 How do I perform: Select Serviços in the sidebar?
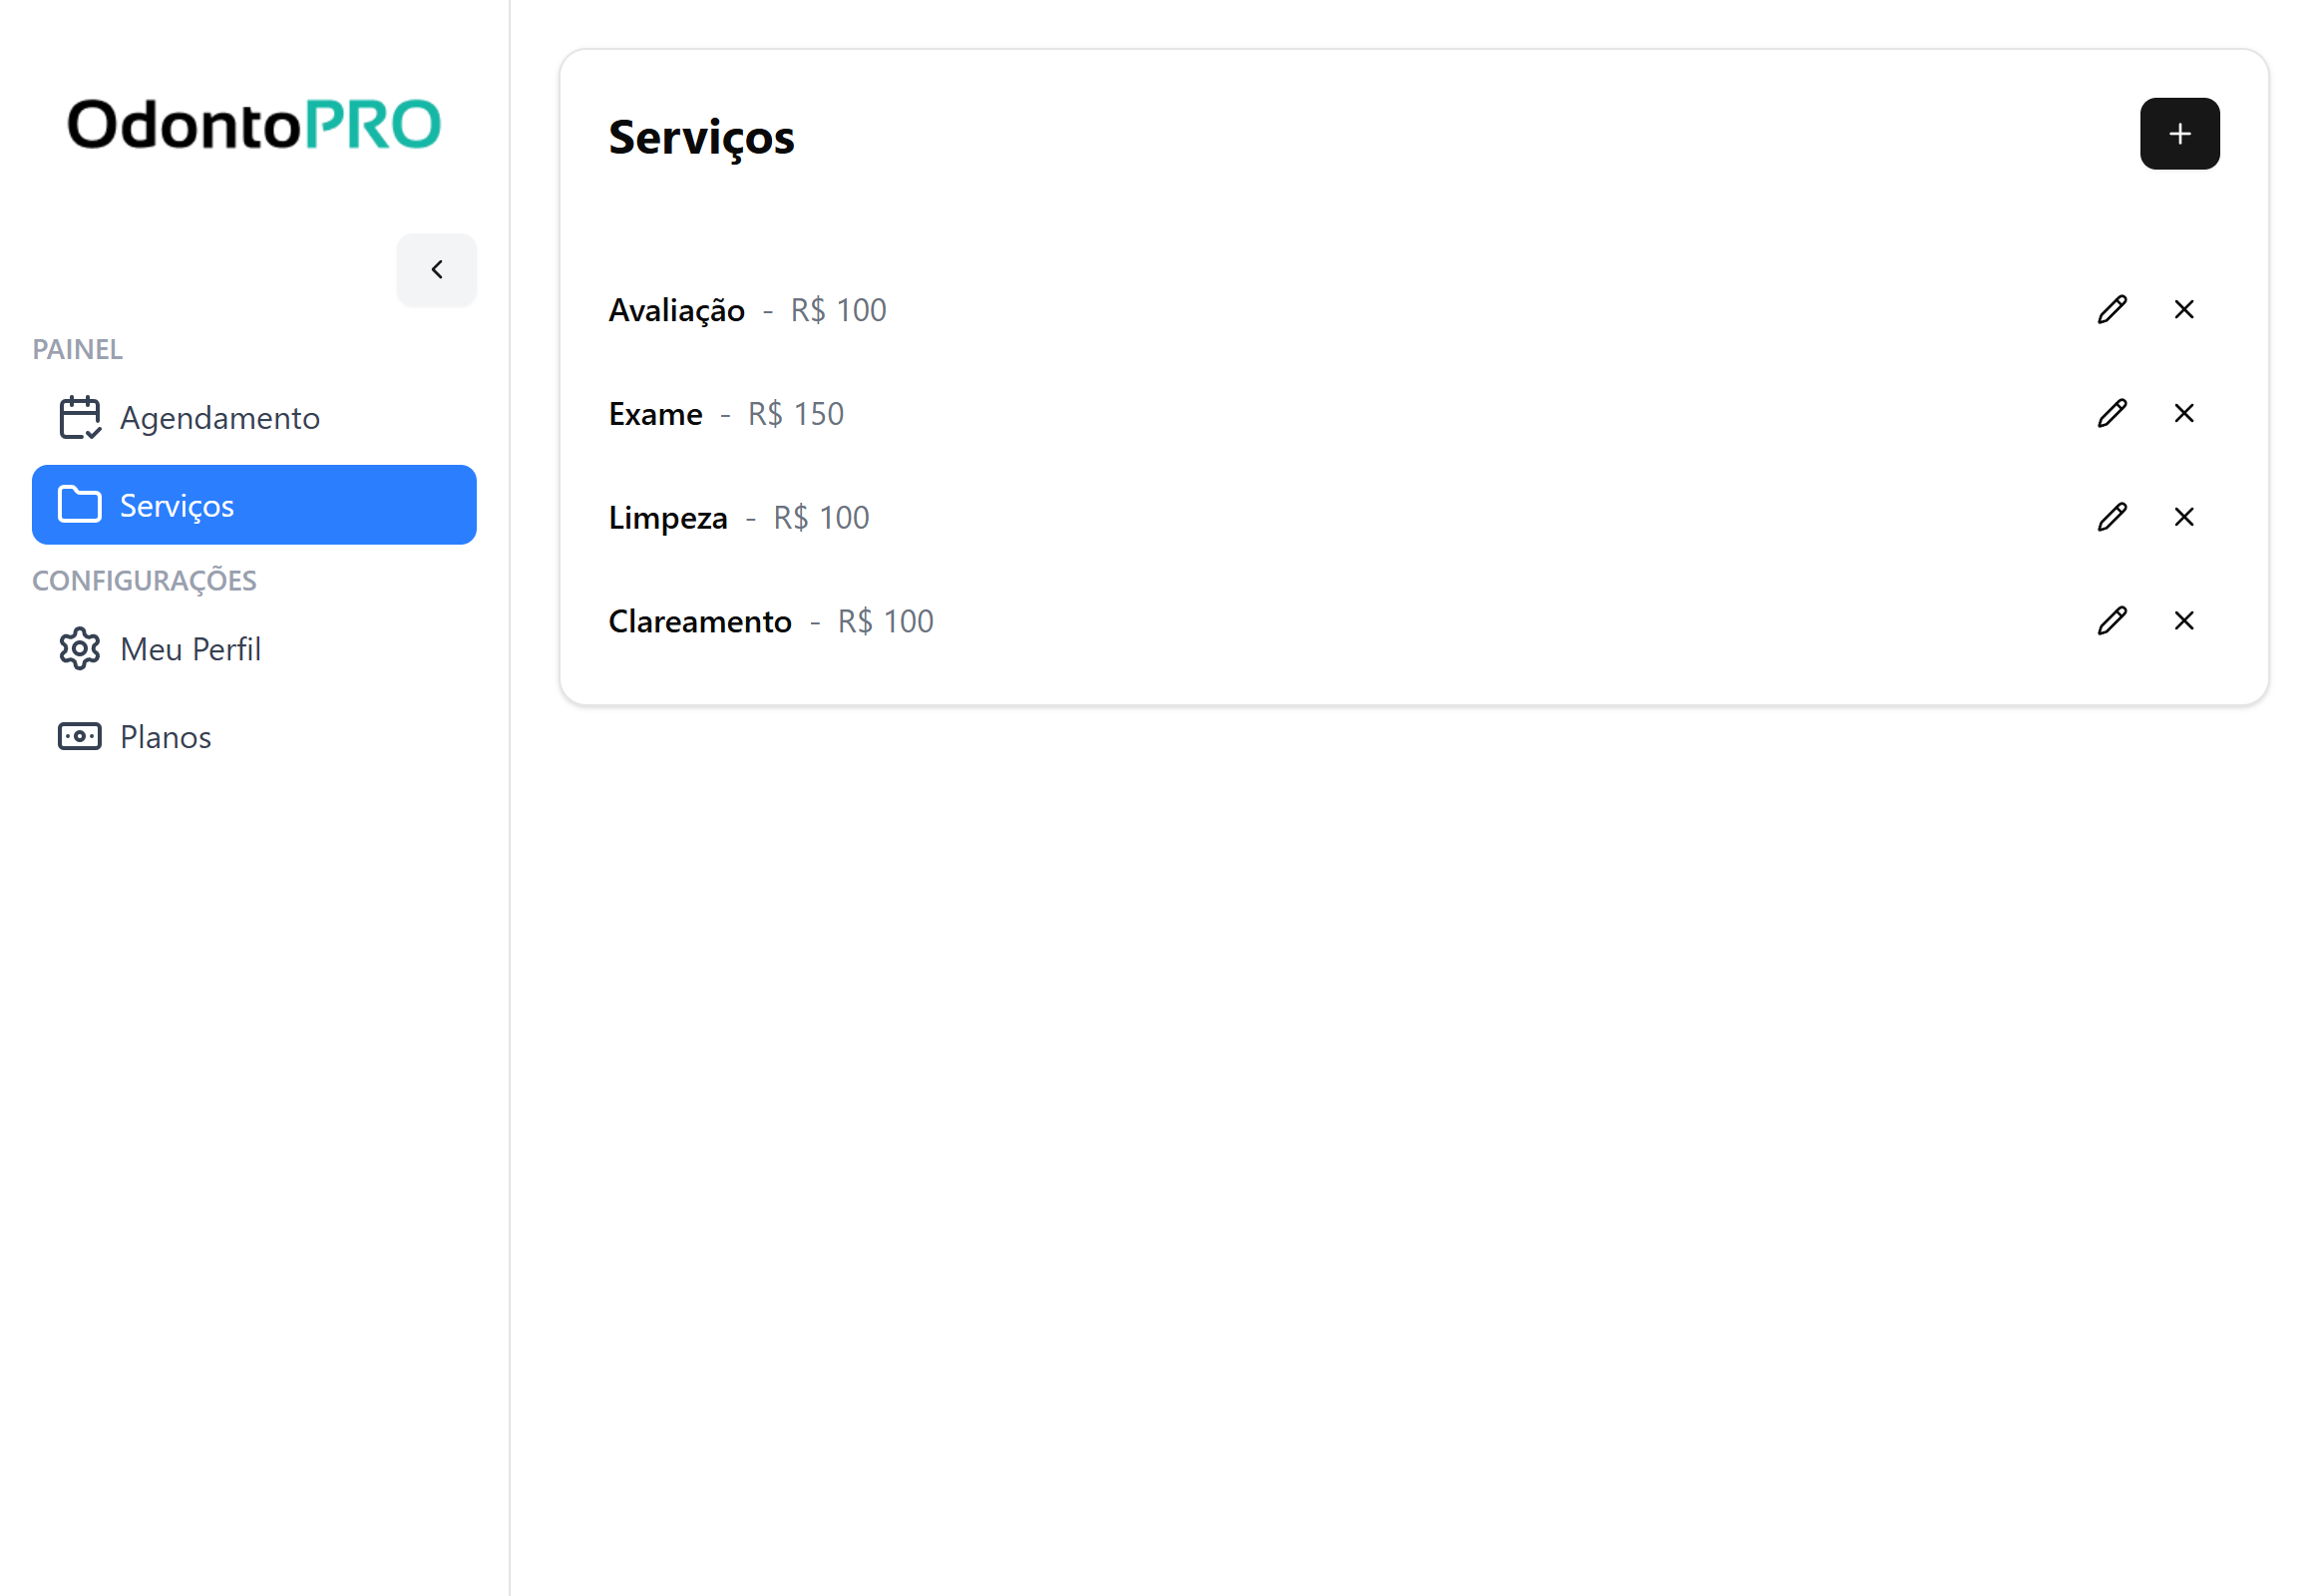[x=254, y=505]
